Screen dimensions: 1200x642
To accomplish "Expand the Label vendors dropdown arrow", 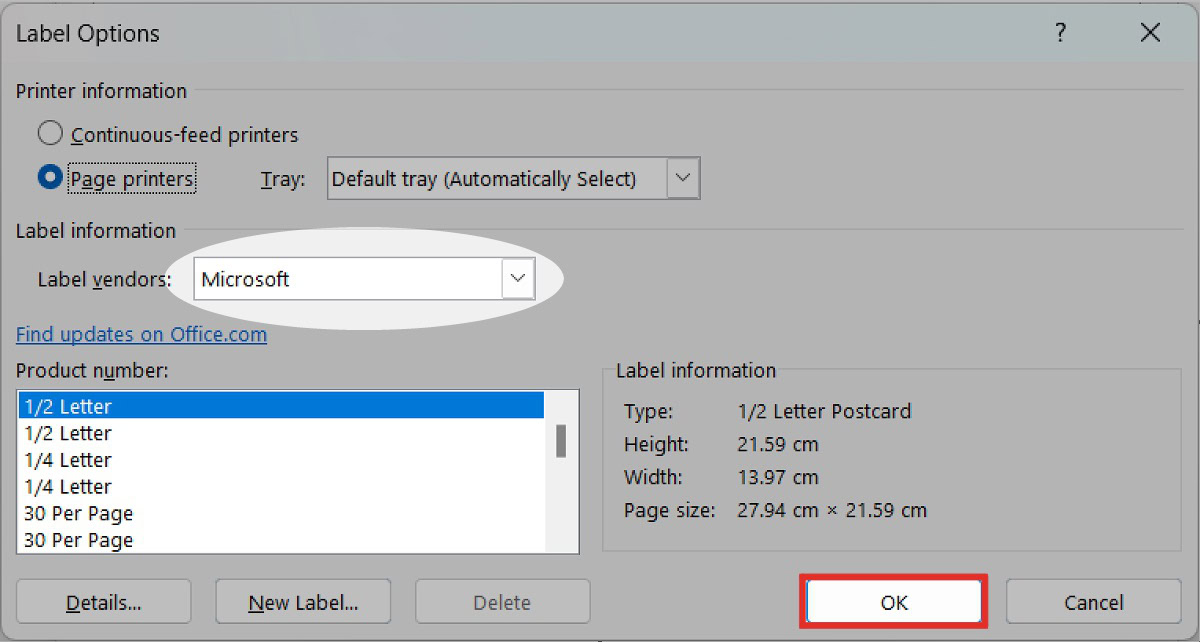I will 517,279.
